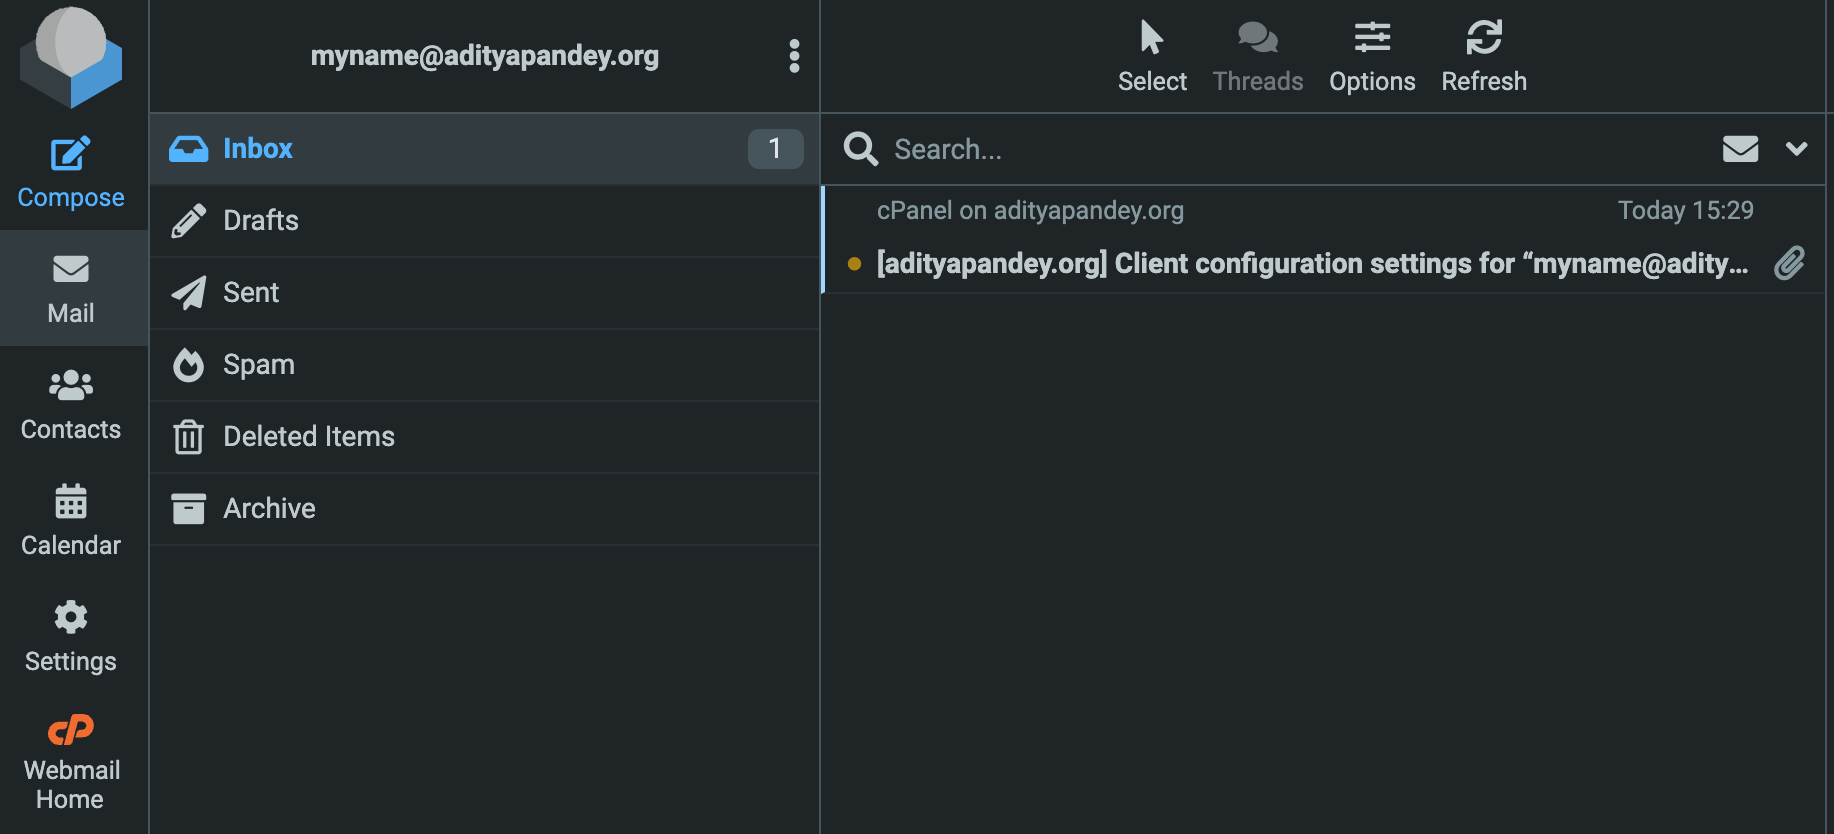
Task: Open the Client configuration settings email
Action: coord(1312,263)
